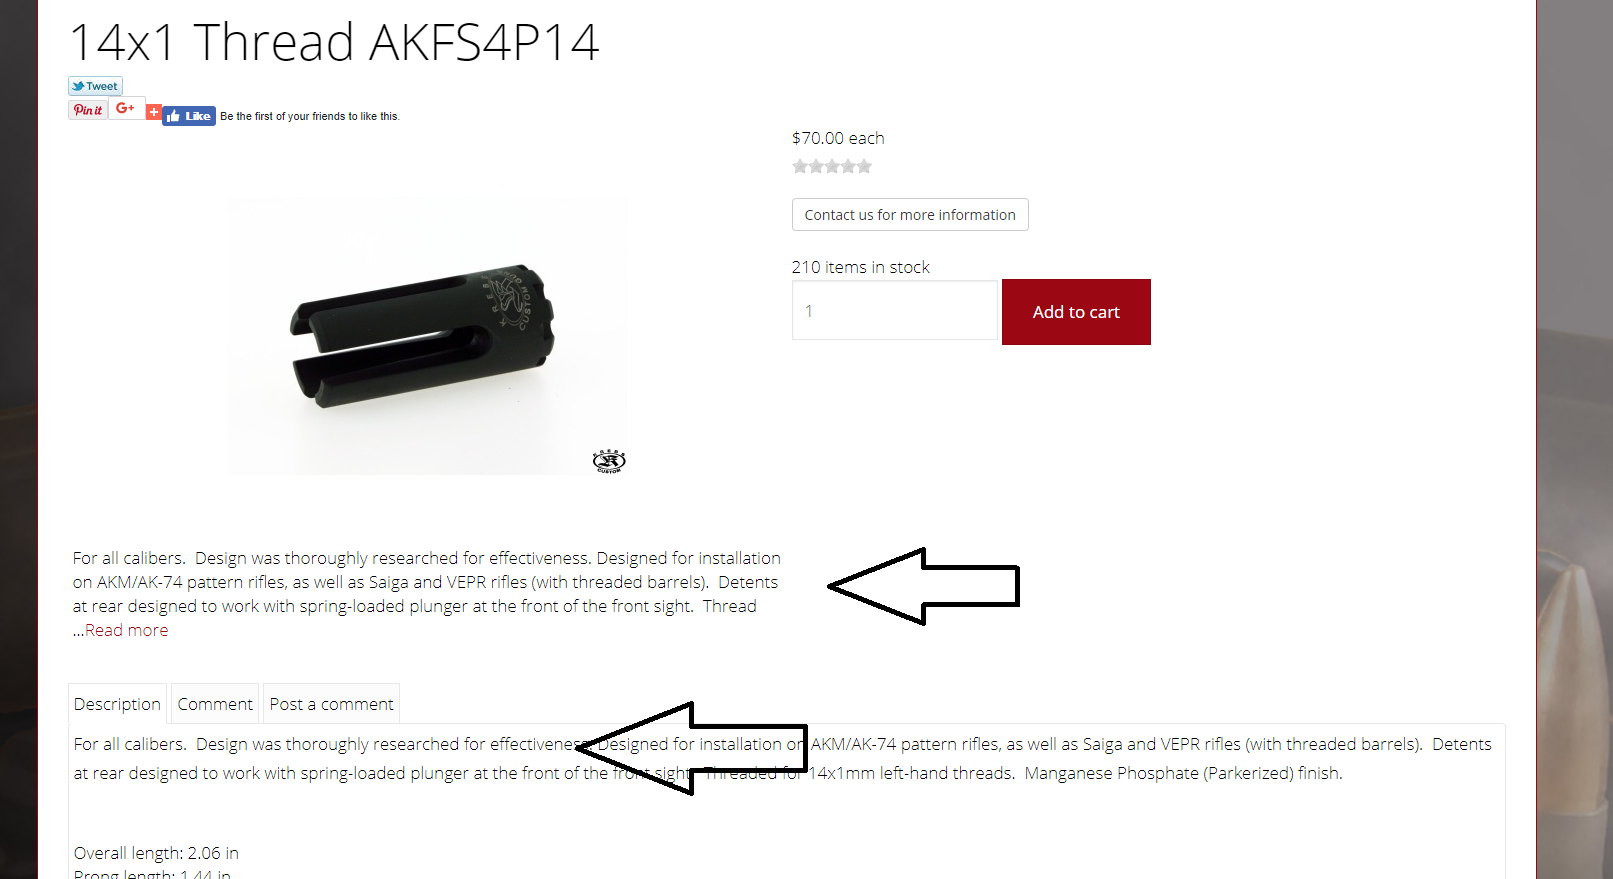1613x879 pixels.
Task: Open the Comment tab
Action: (x=215, y=704)
